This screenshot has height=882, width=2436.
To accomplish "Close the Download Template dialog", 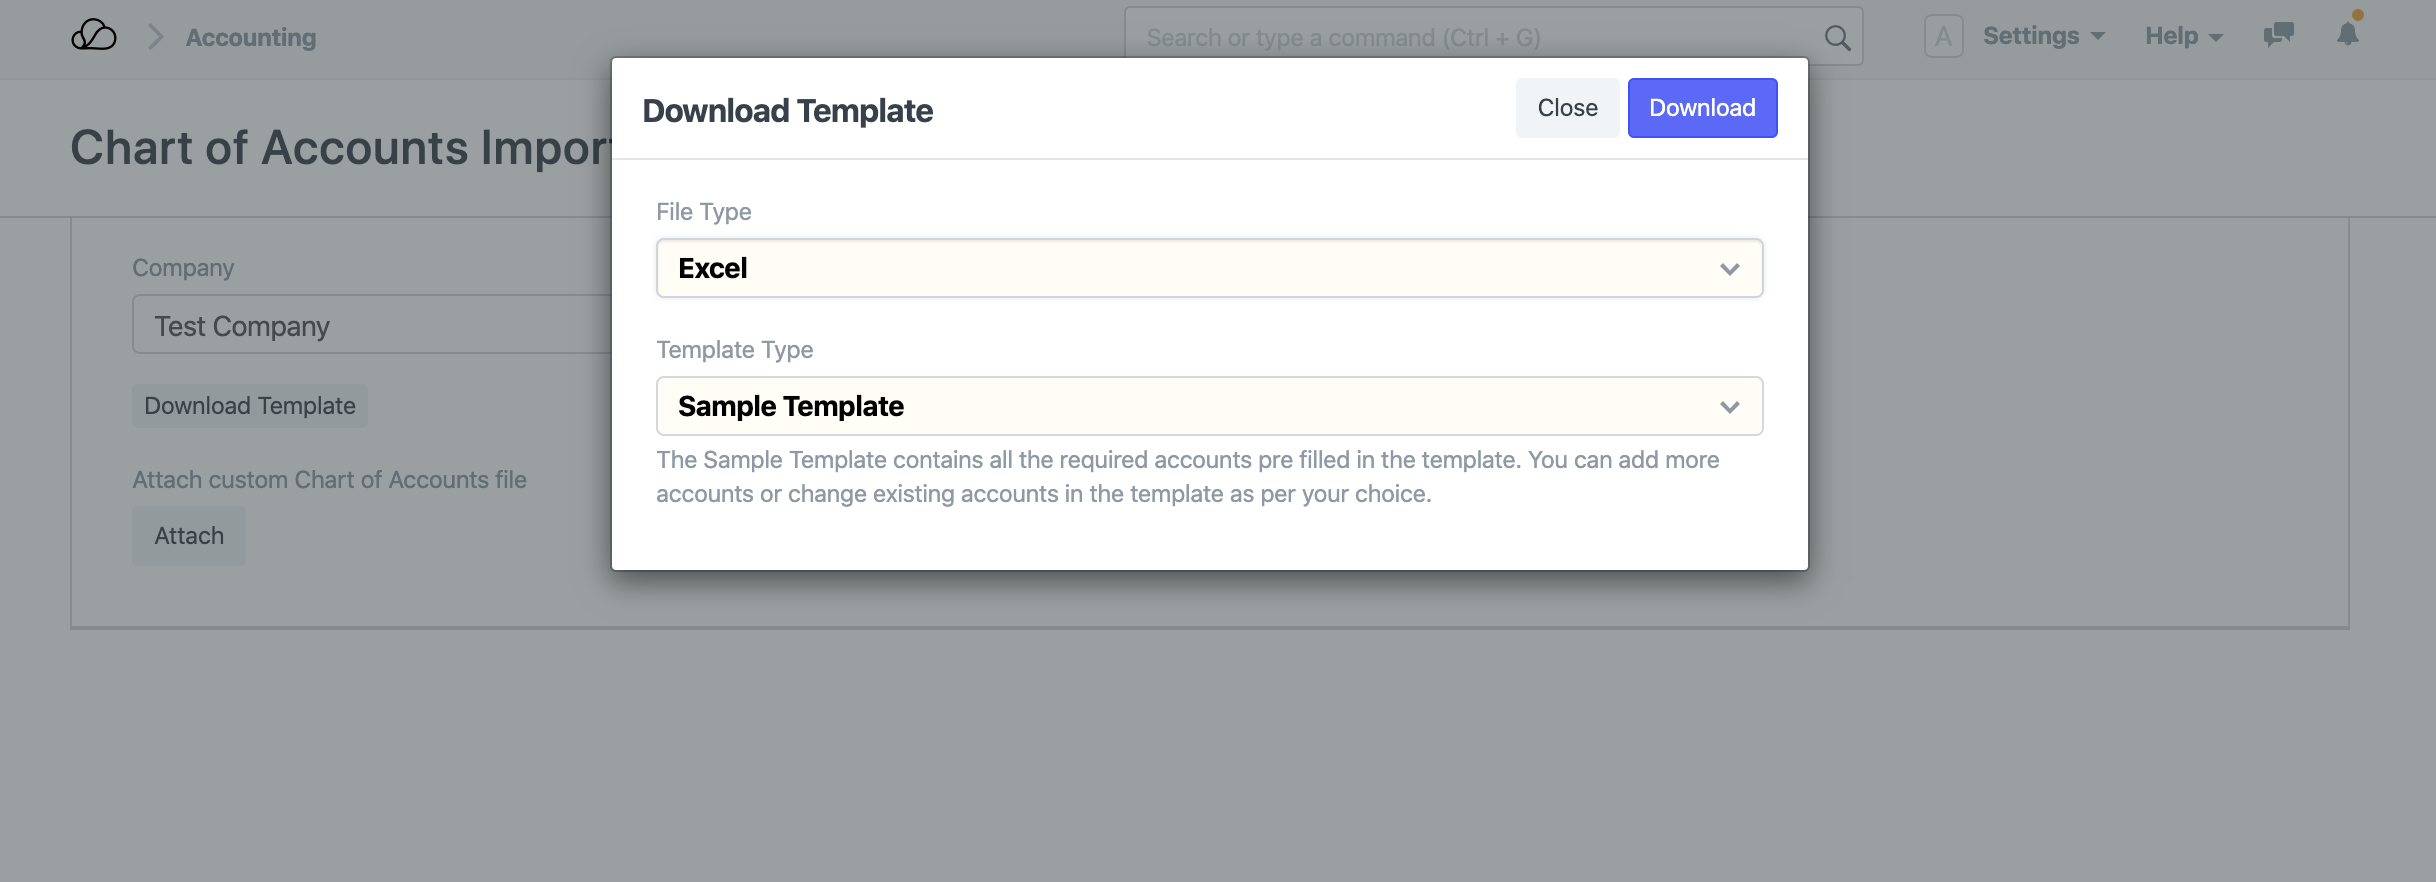I will tap(1566, 108).
